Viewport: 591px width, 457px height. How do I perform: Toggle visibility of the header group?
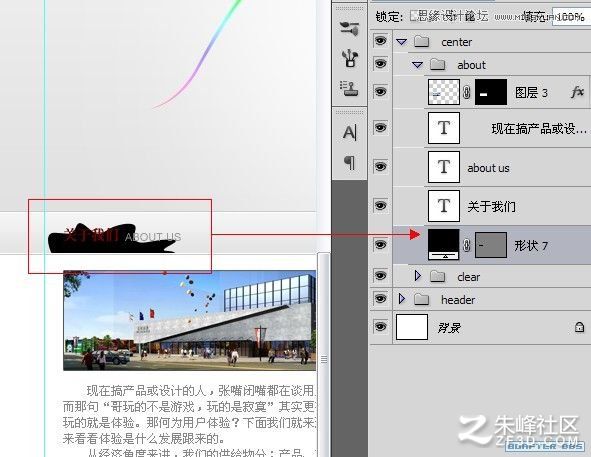[x=380, y=299]
